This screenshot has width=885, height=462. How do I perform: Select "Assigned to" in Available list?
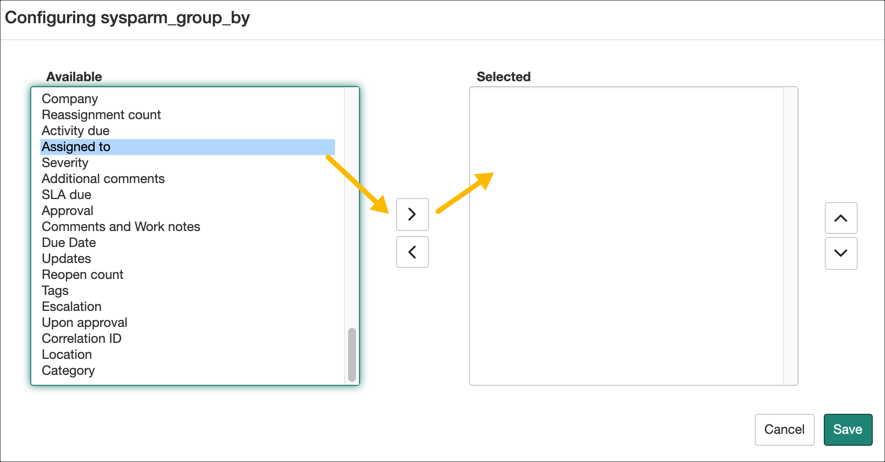click(76, 147)
